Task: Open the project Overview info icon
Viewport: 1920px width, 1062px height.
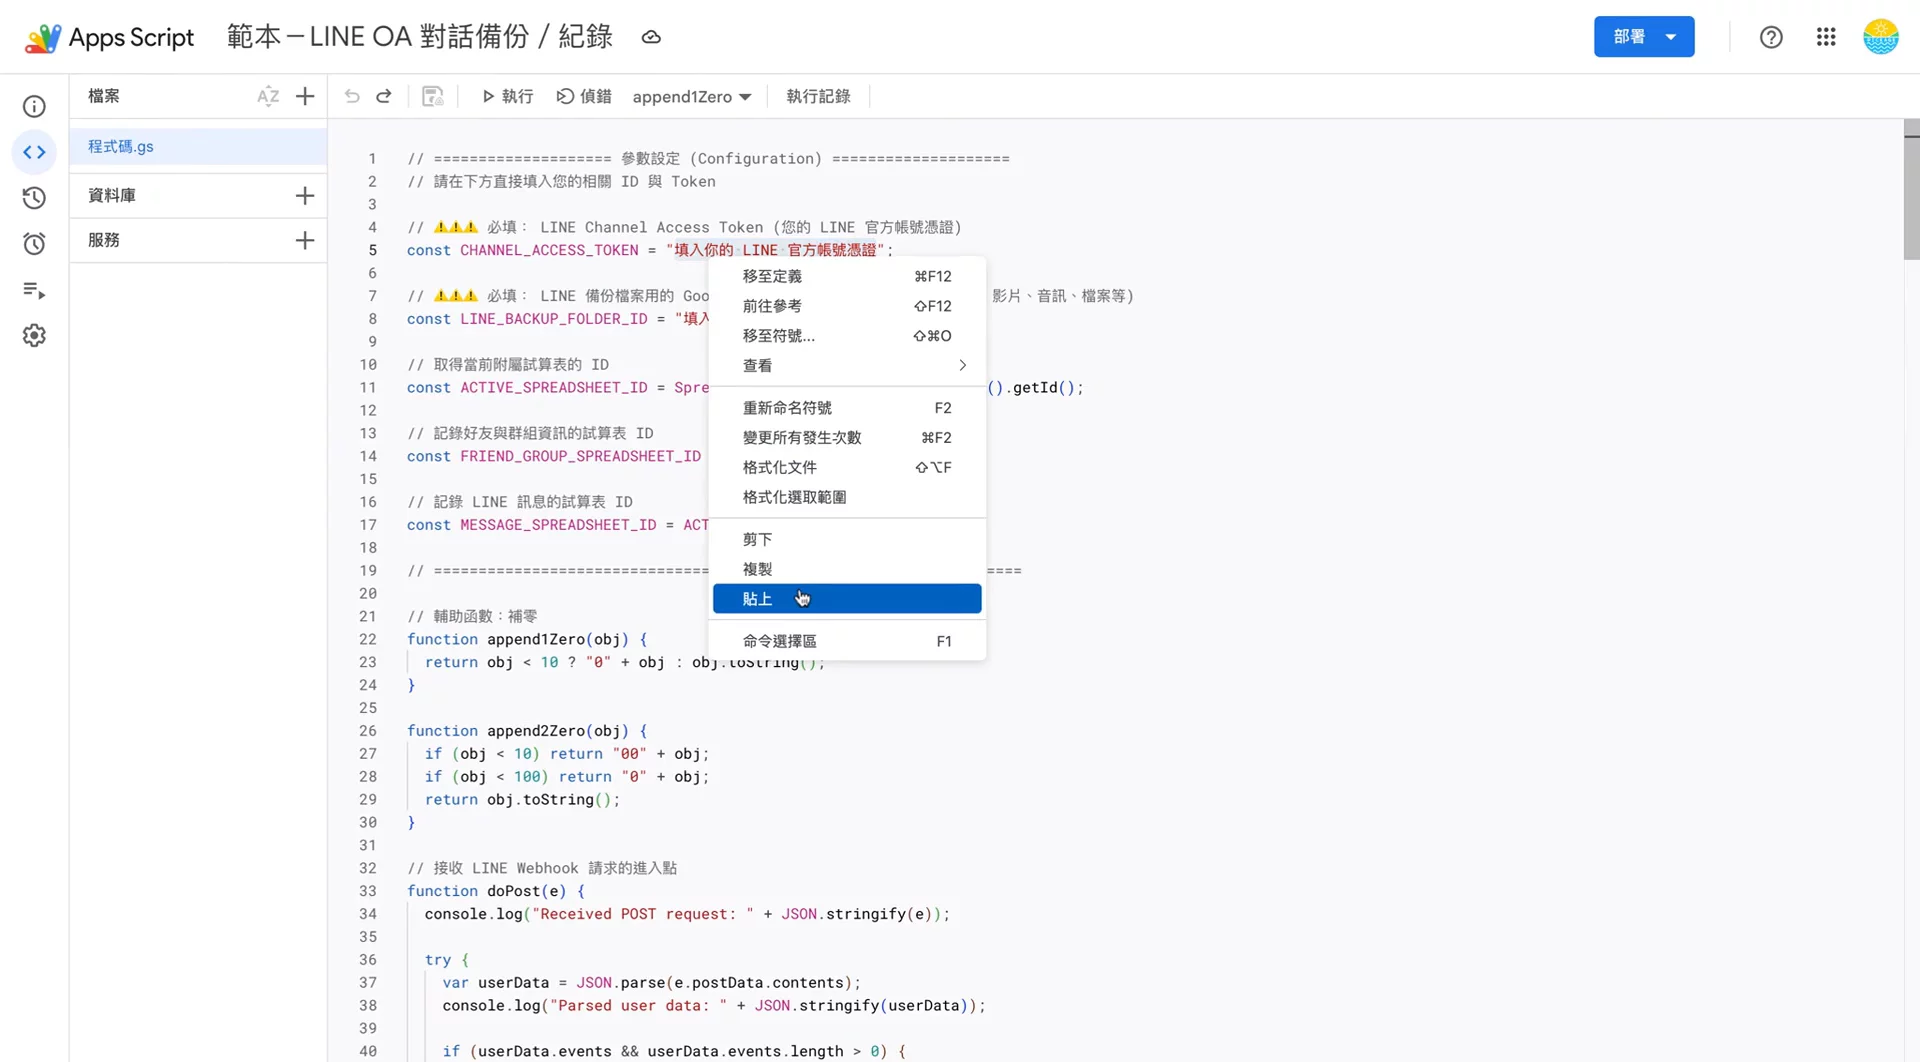Action: coord(34,106)
